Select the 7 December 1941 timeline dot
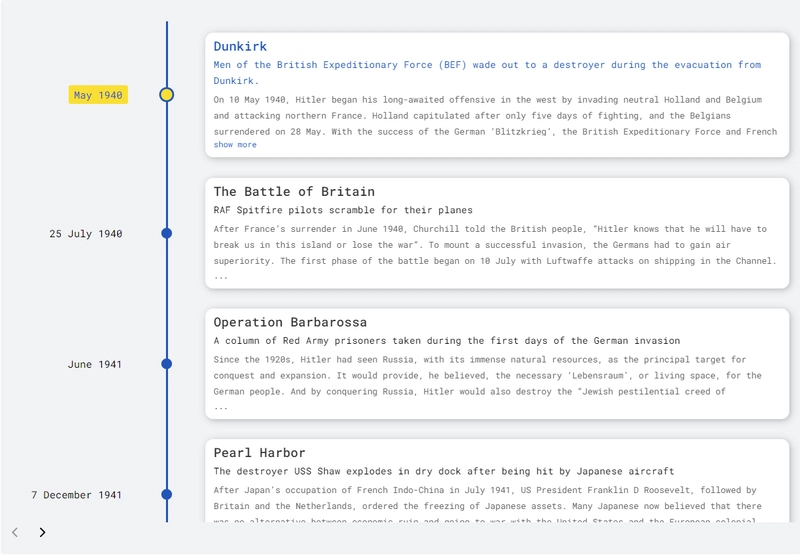Image resolution: width=800 pixels, height=555 pixels. tap(167, 494)
